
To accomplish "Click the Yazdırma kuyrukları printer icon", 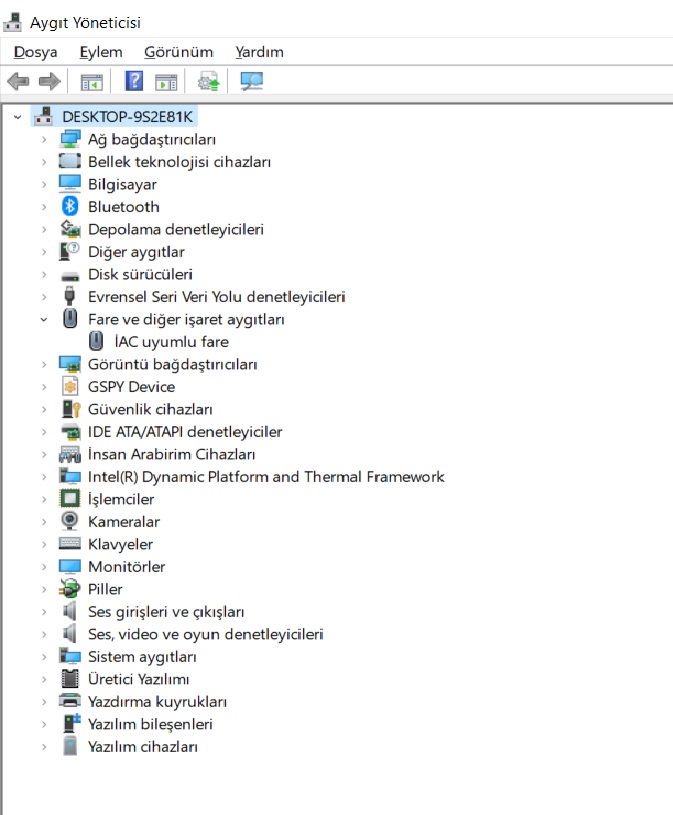I will coord(70,701).
